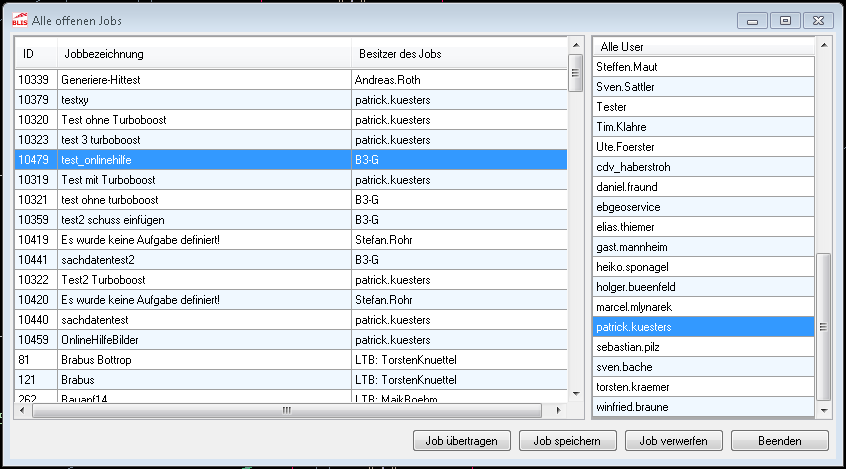Choose user winfried.braune from the list

pyautogui.click(x=702, y=407)
